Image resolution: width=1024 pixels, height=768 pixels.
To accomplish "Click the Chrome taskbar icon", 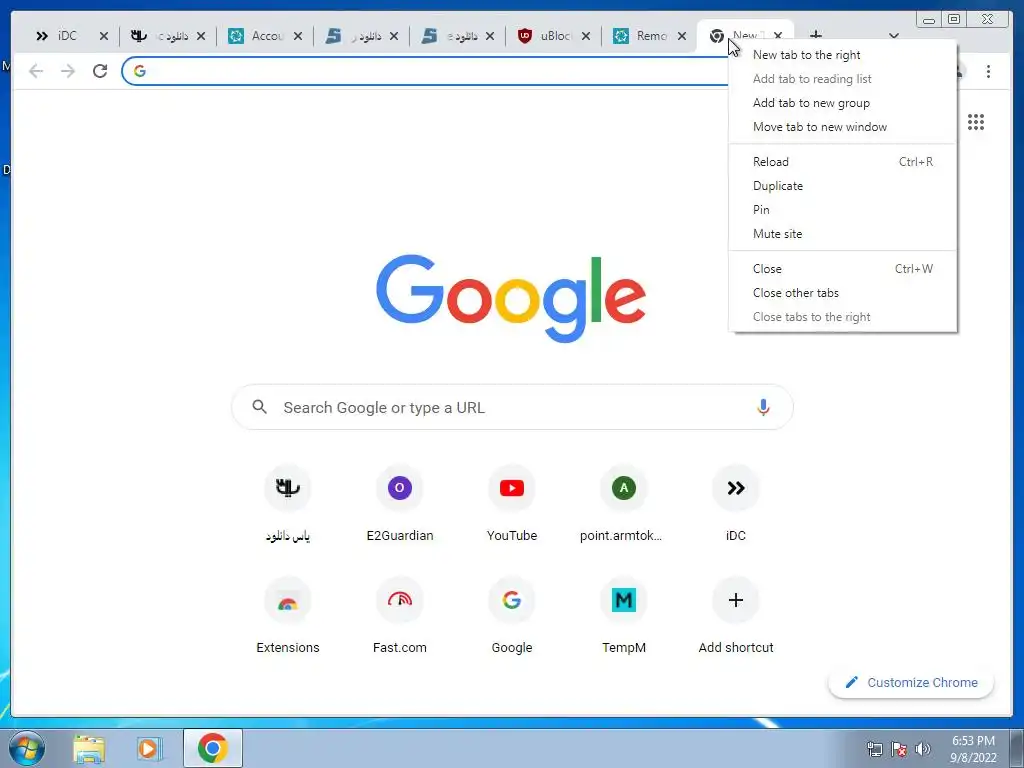I will (x=213, y=748).
